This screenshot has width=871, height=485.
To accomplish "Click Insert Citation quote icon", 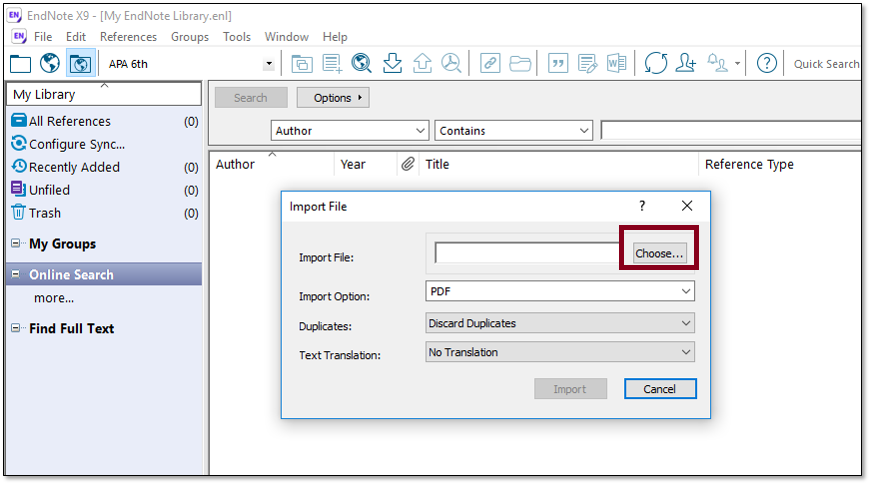I will 558,63.
